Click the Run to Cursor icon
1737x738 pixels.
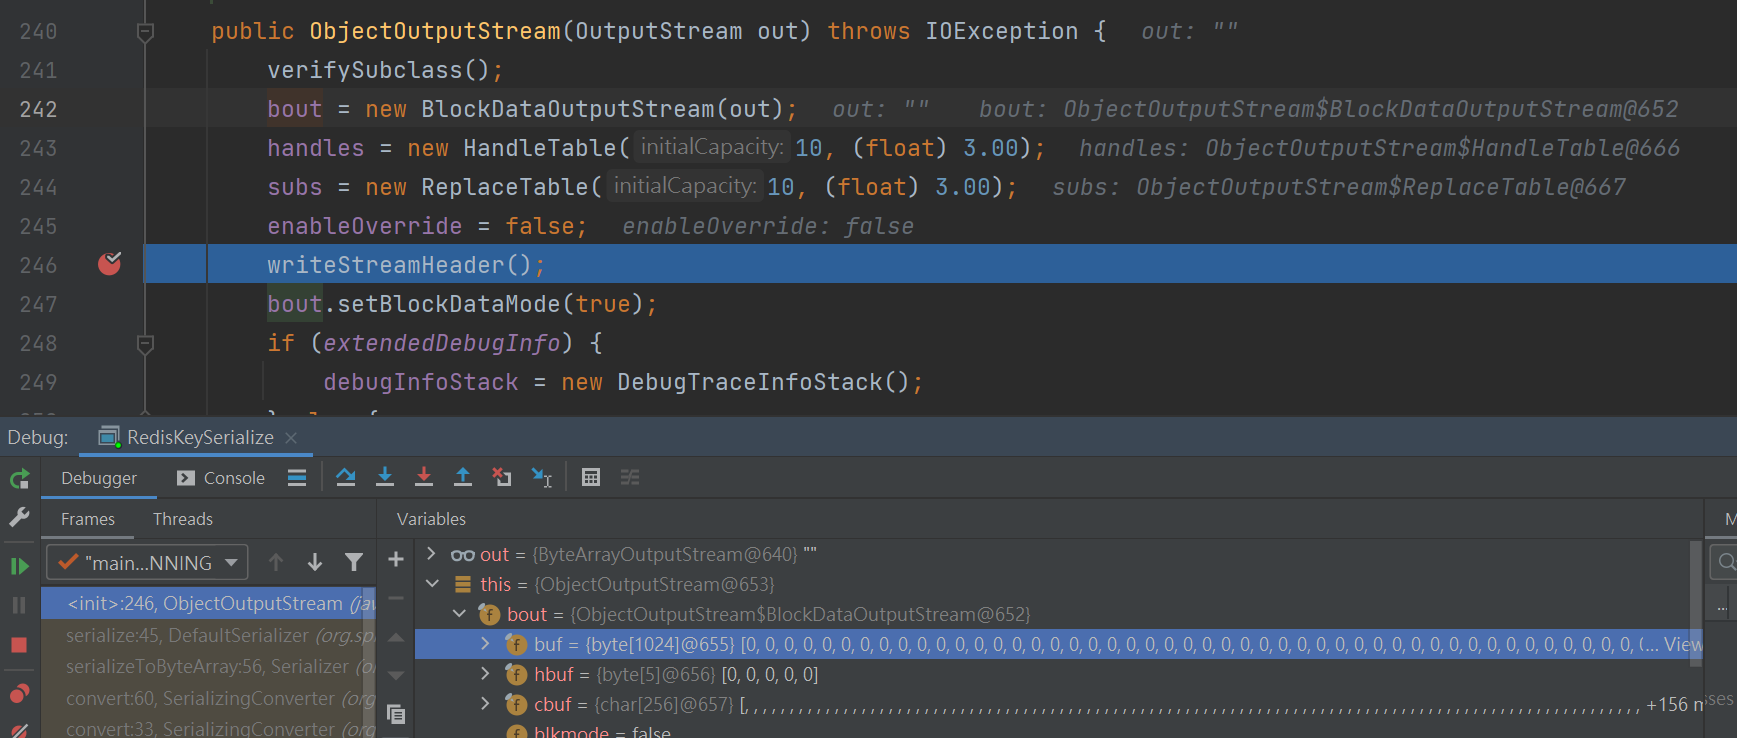click(x=542, y=477)
